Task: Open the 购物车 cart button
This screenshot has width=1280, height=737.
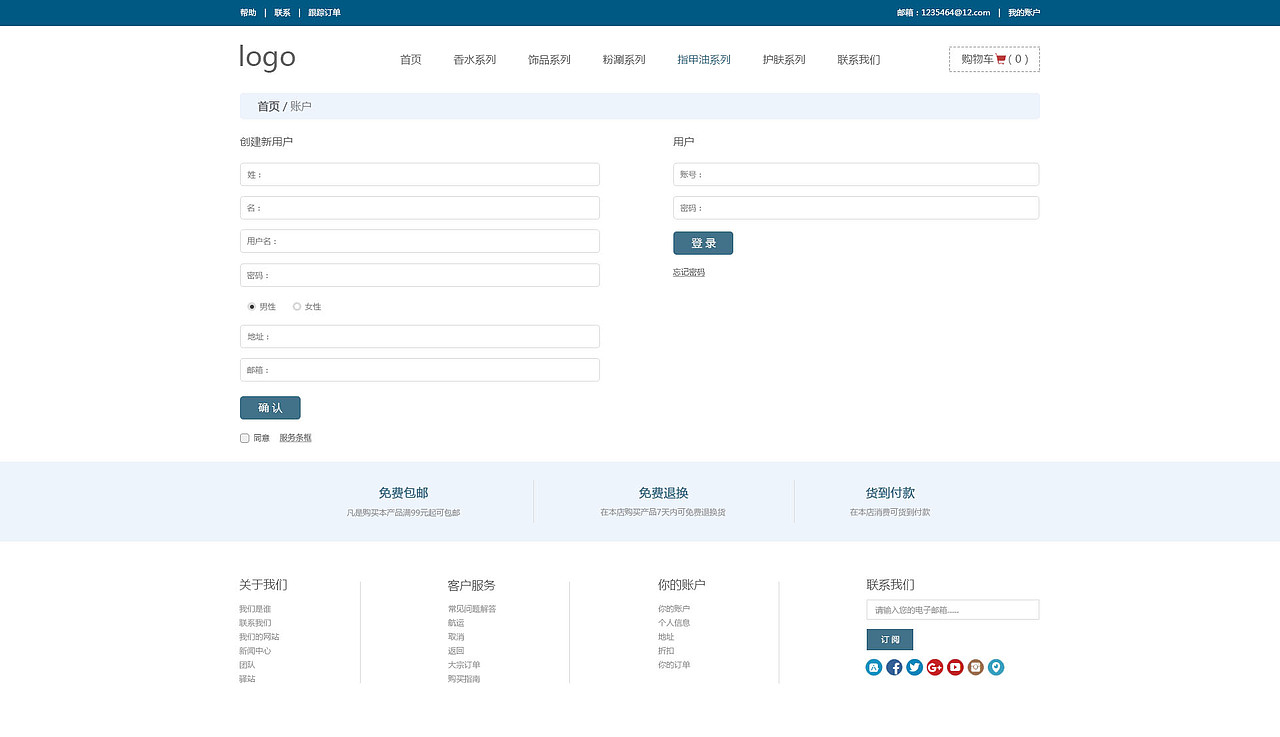Action: (x=994, y=59)
